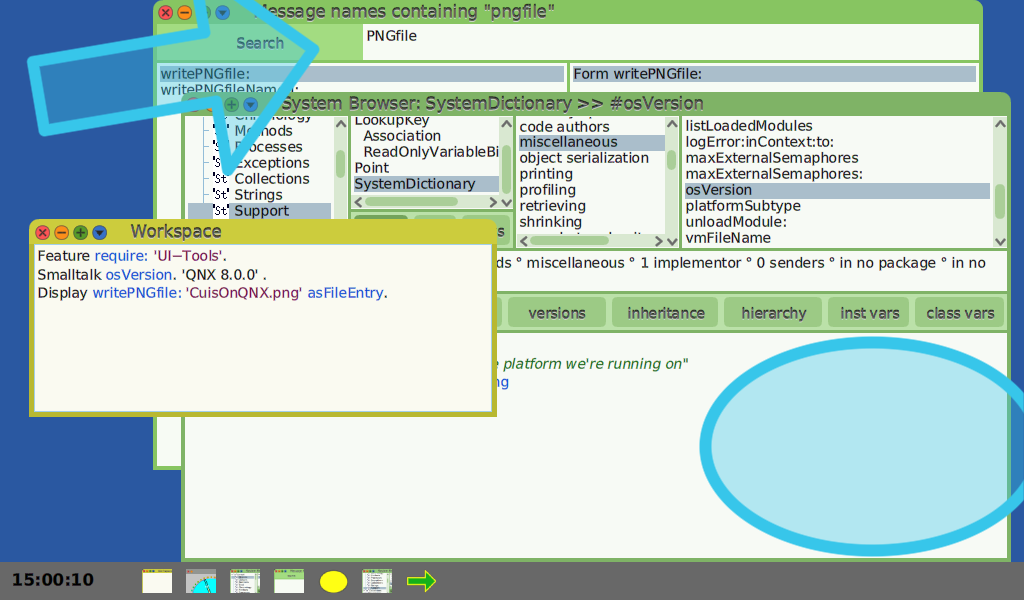Open the hierarchy view button
The image size is (1024, 600).
click(773, 313)
